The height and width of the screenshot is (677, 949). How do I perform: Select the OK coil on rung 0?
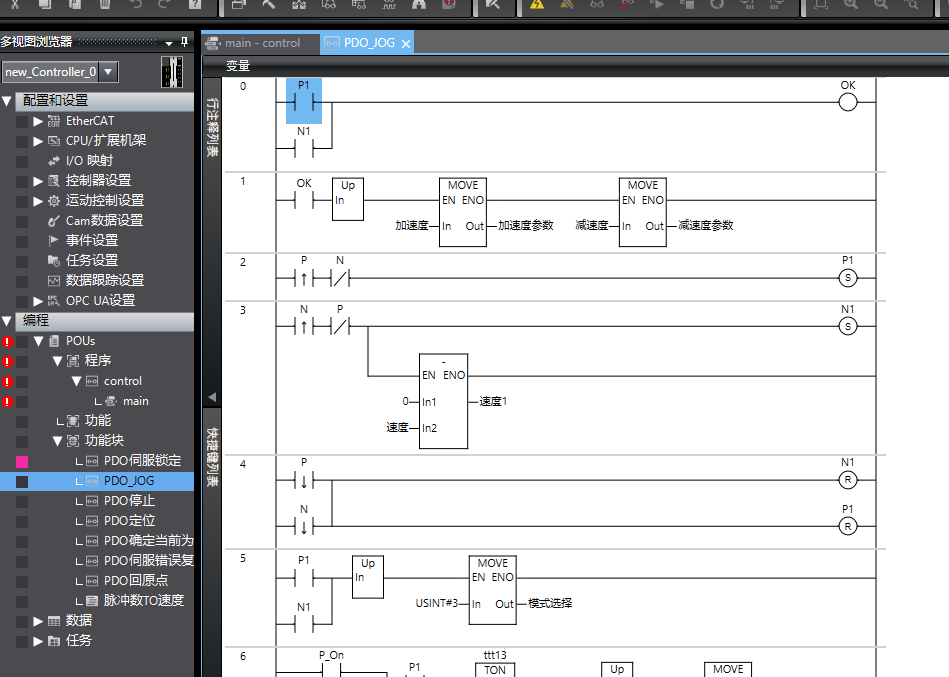pyautogui.click(x=848, y=102)
